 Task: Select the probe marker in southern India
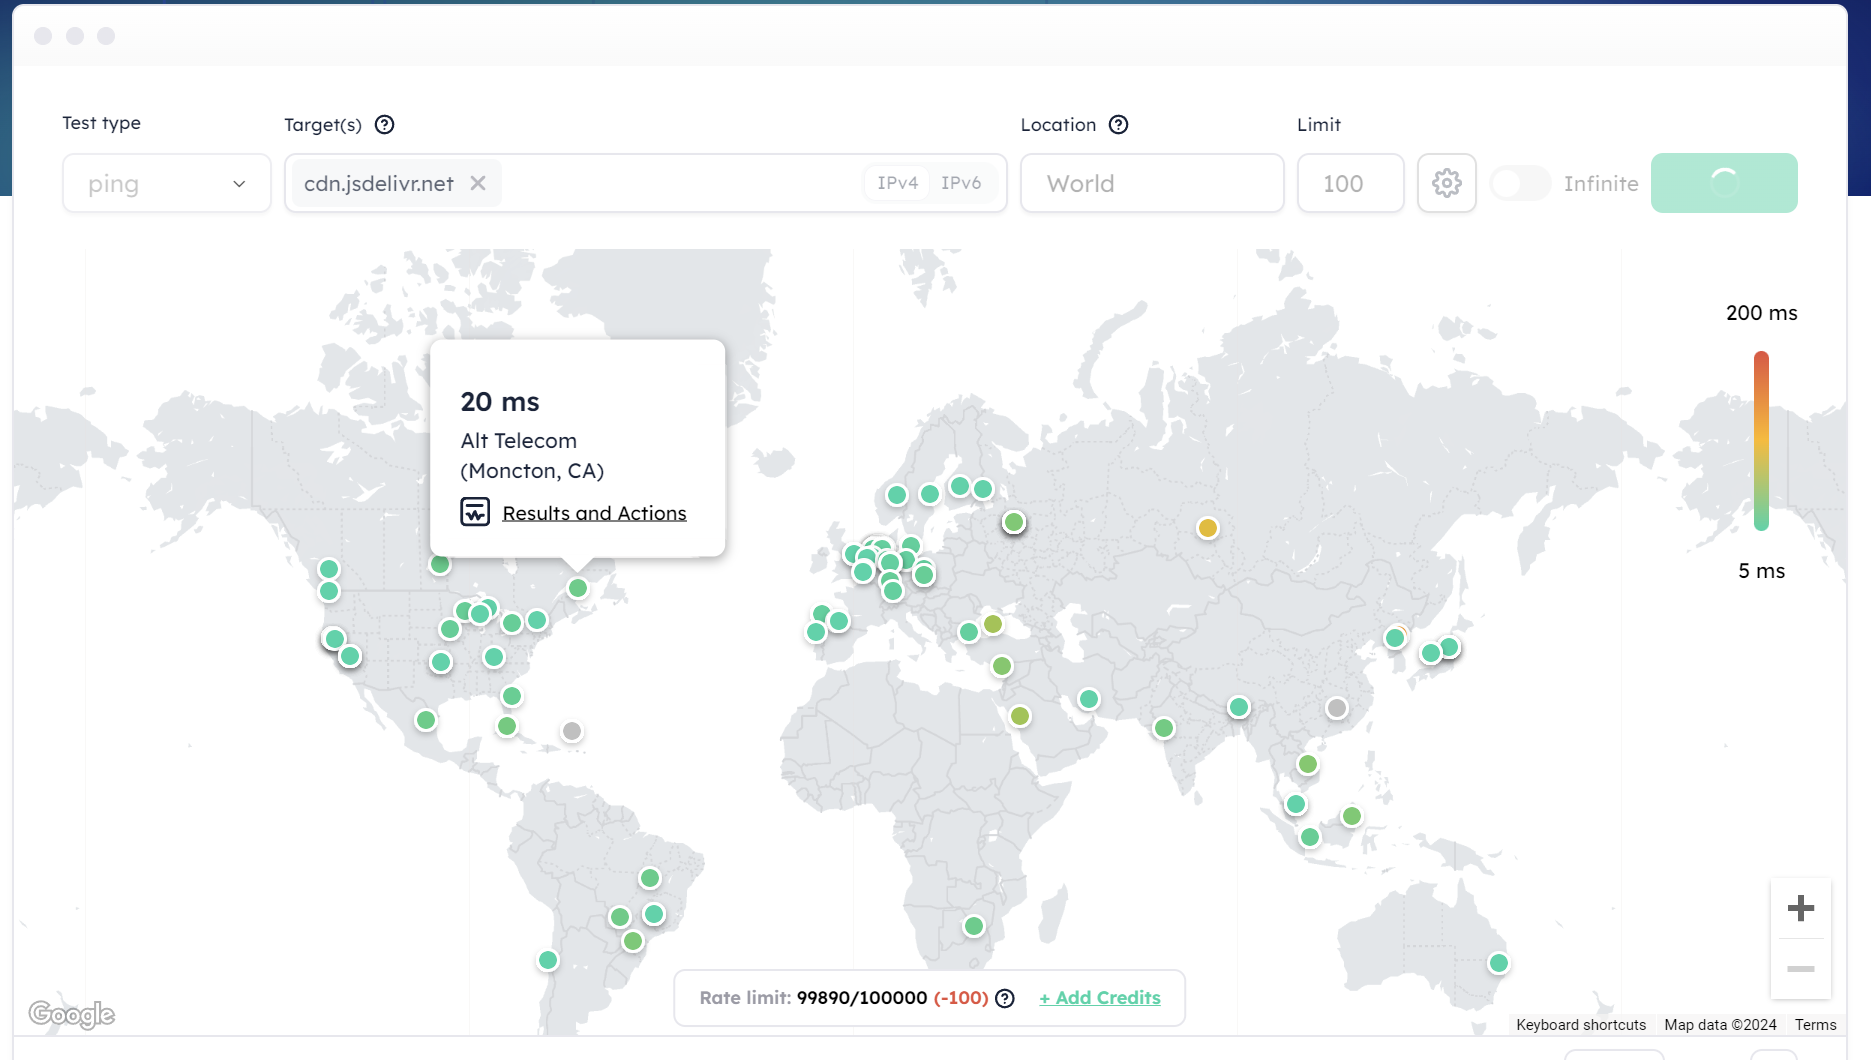tap(1164, 728)
